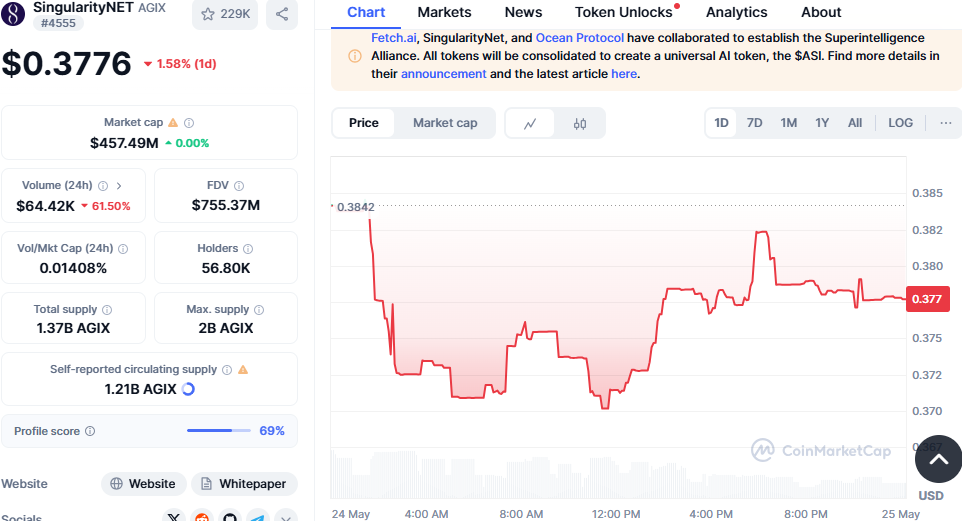
Task: Click the $755.37M FDV value
Action: coord(226,206)
